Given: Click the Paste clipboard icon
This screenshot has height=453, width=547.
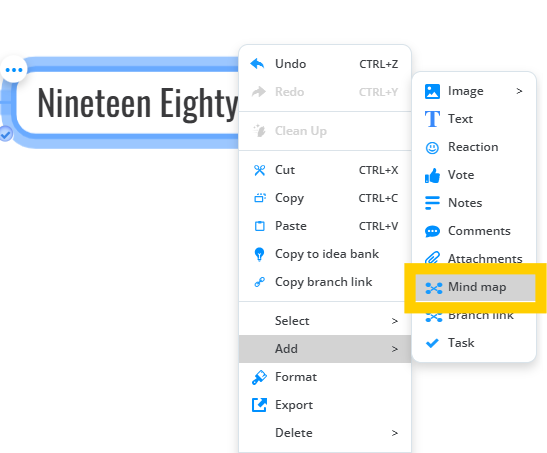Looking at the screenshot, I should 260,226.
